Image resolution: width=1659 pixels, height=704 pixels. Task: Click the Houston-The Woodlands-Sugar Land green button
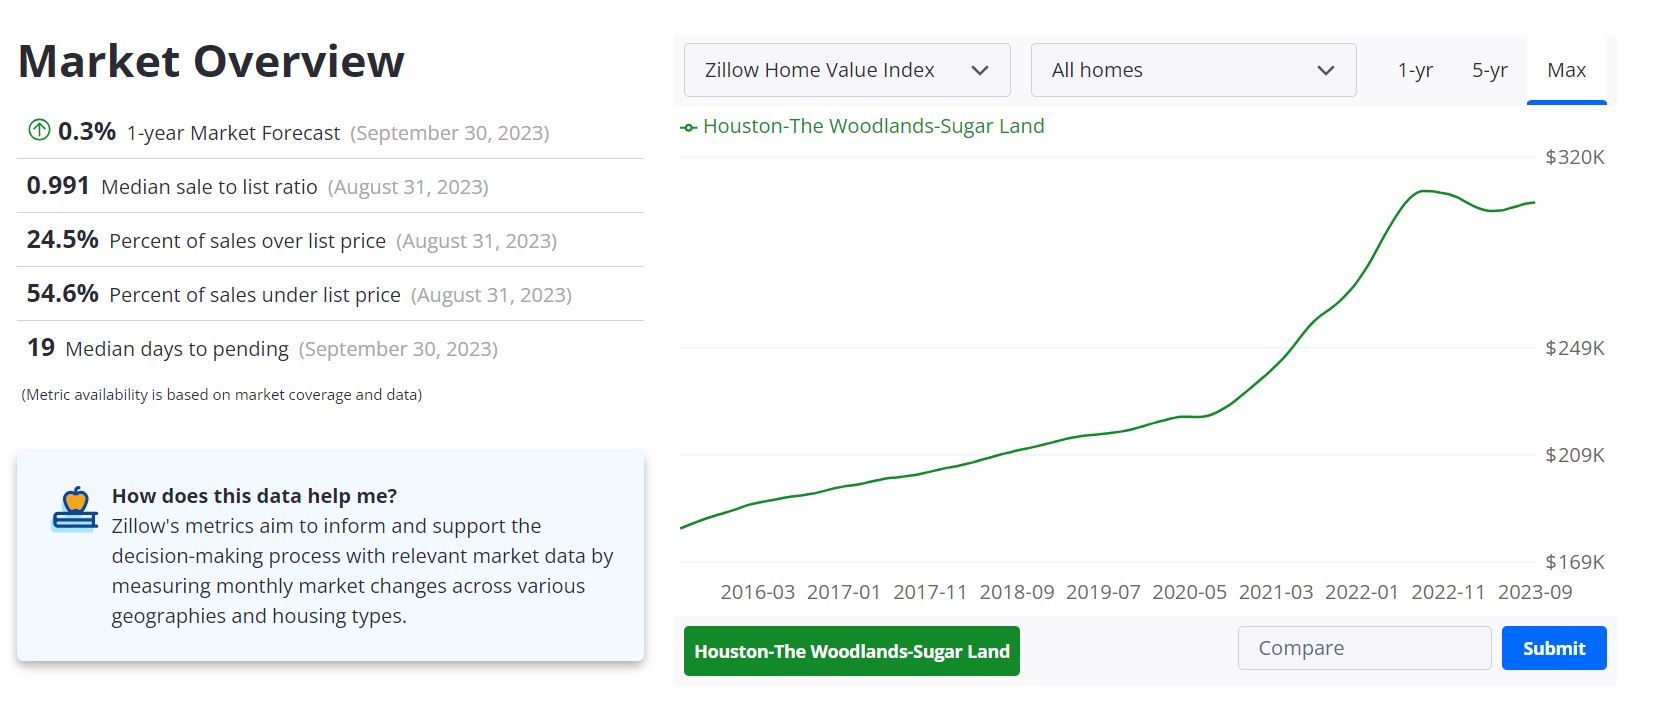tap(851, 651)
